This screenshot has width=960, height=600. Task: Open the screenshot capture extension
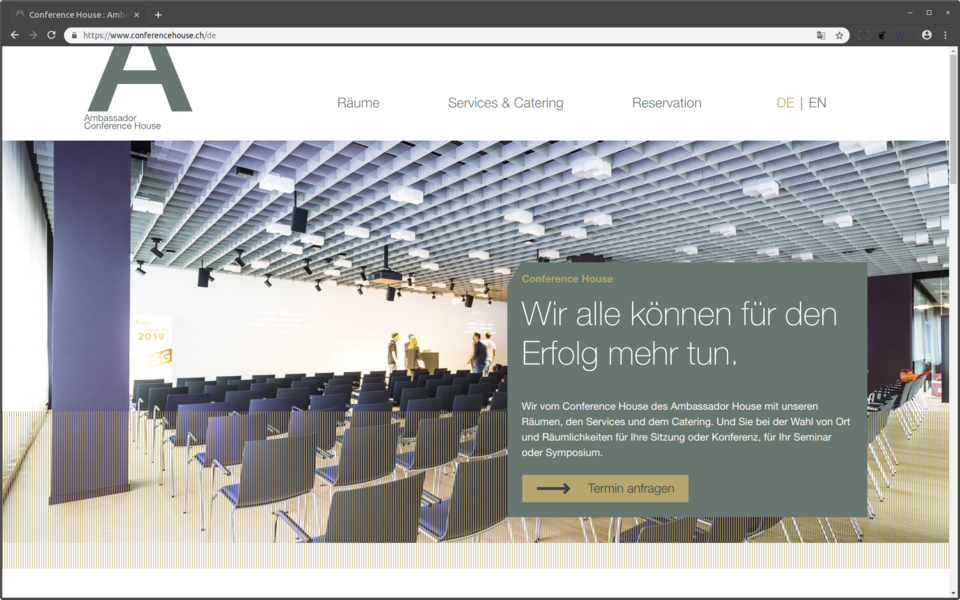pyautogui.click(x=863, y=36)
